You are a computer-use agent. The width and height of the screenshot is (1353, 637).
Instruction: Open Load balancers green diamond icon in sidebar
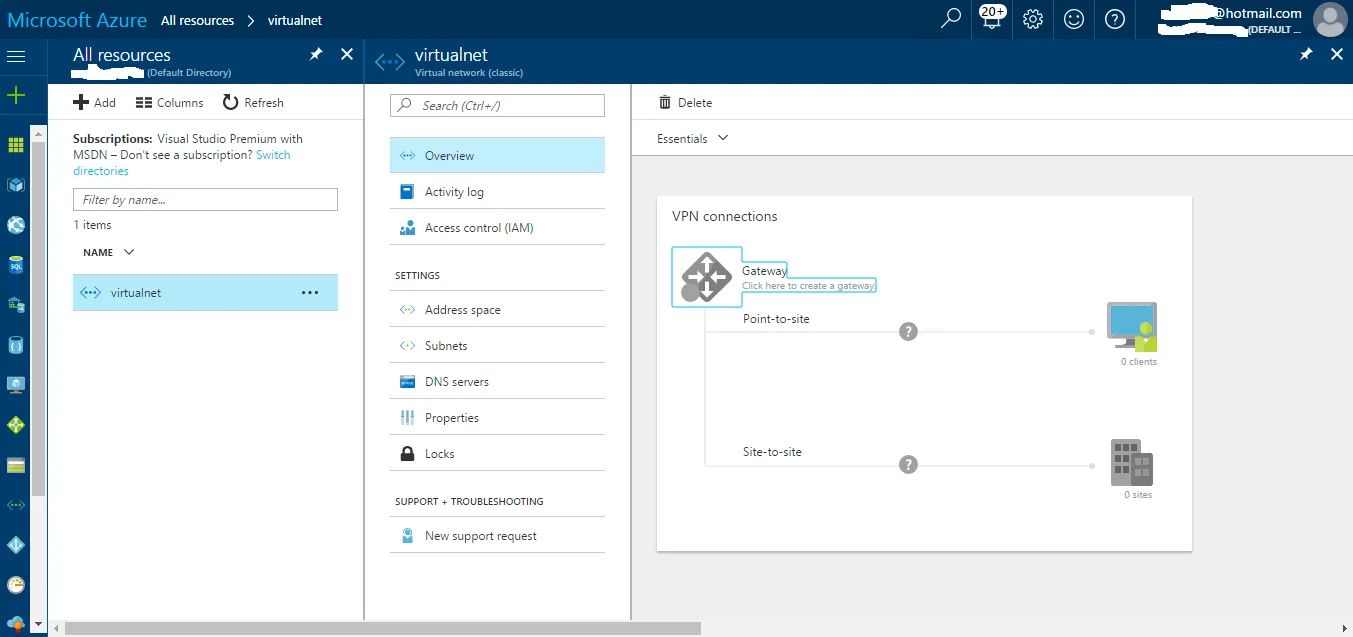pos(15,425)
